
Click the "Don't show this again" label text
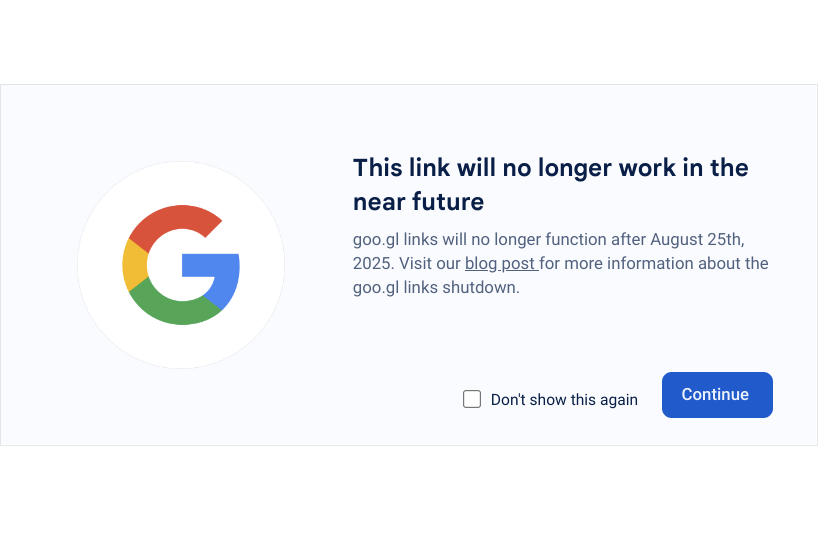coord(564,400)
